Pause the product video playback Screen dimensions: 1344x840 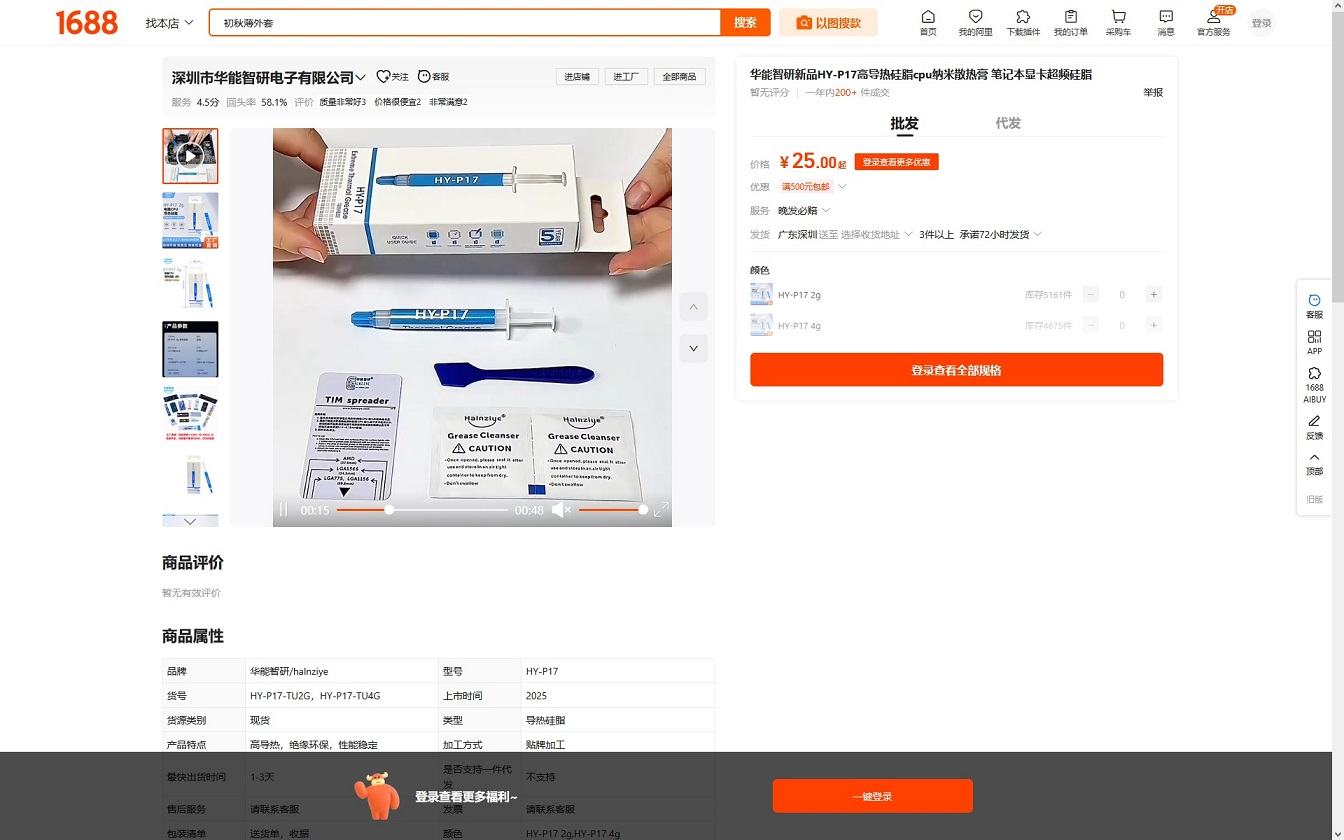284,510
